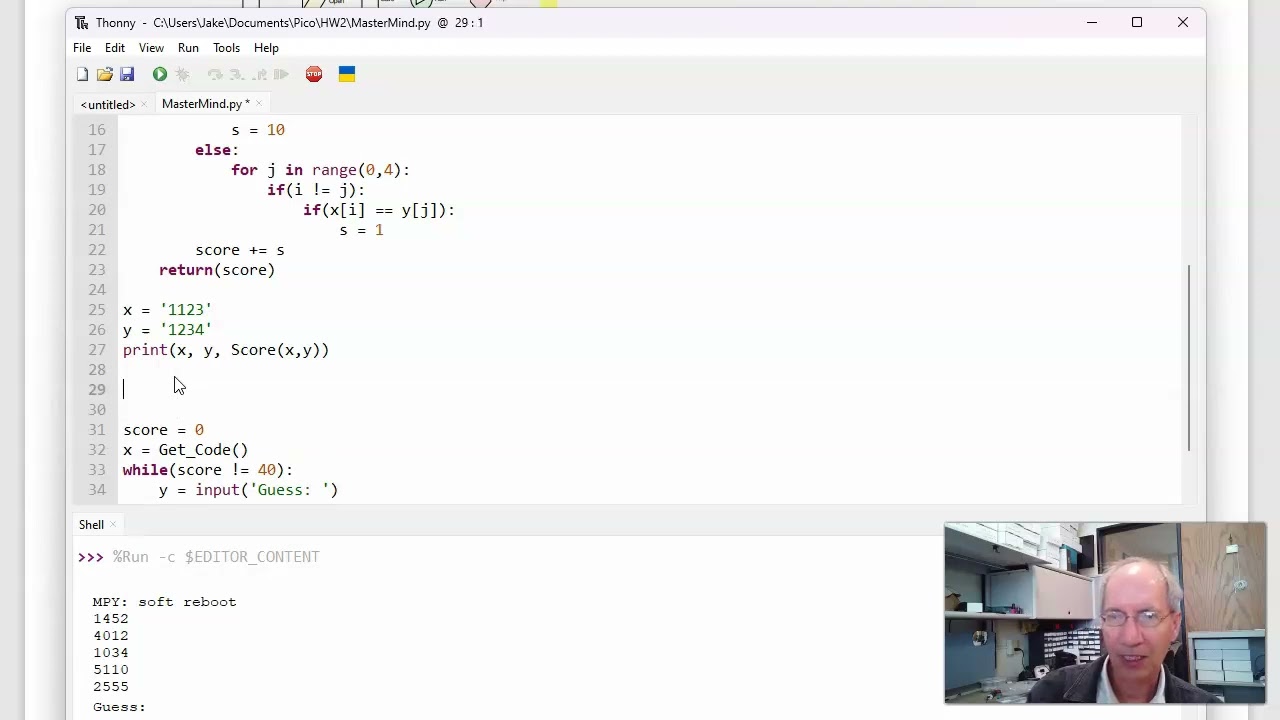Click shell output value 4012

[x=111, y=636]
